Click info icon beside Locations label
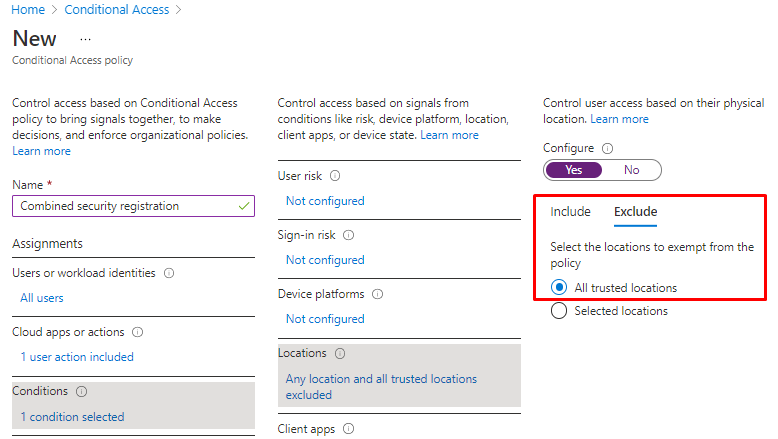The image size is (778, 439). coord(340,353)
